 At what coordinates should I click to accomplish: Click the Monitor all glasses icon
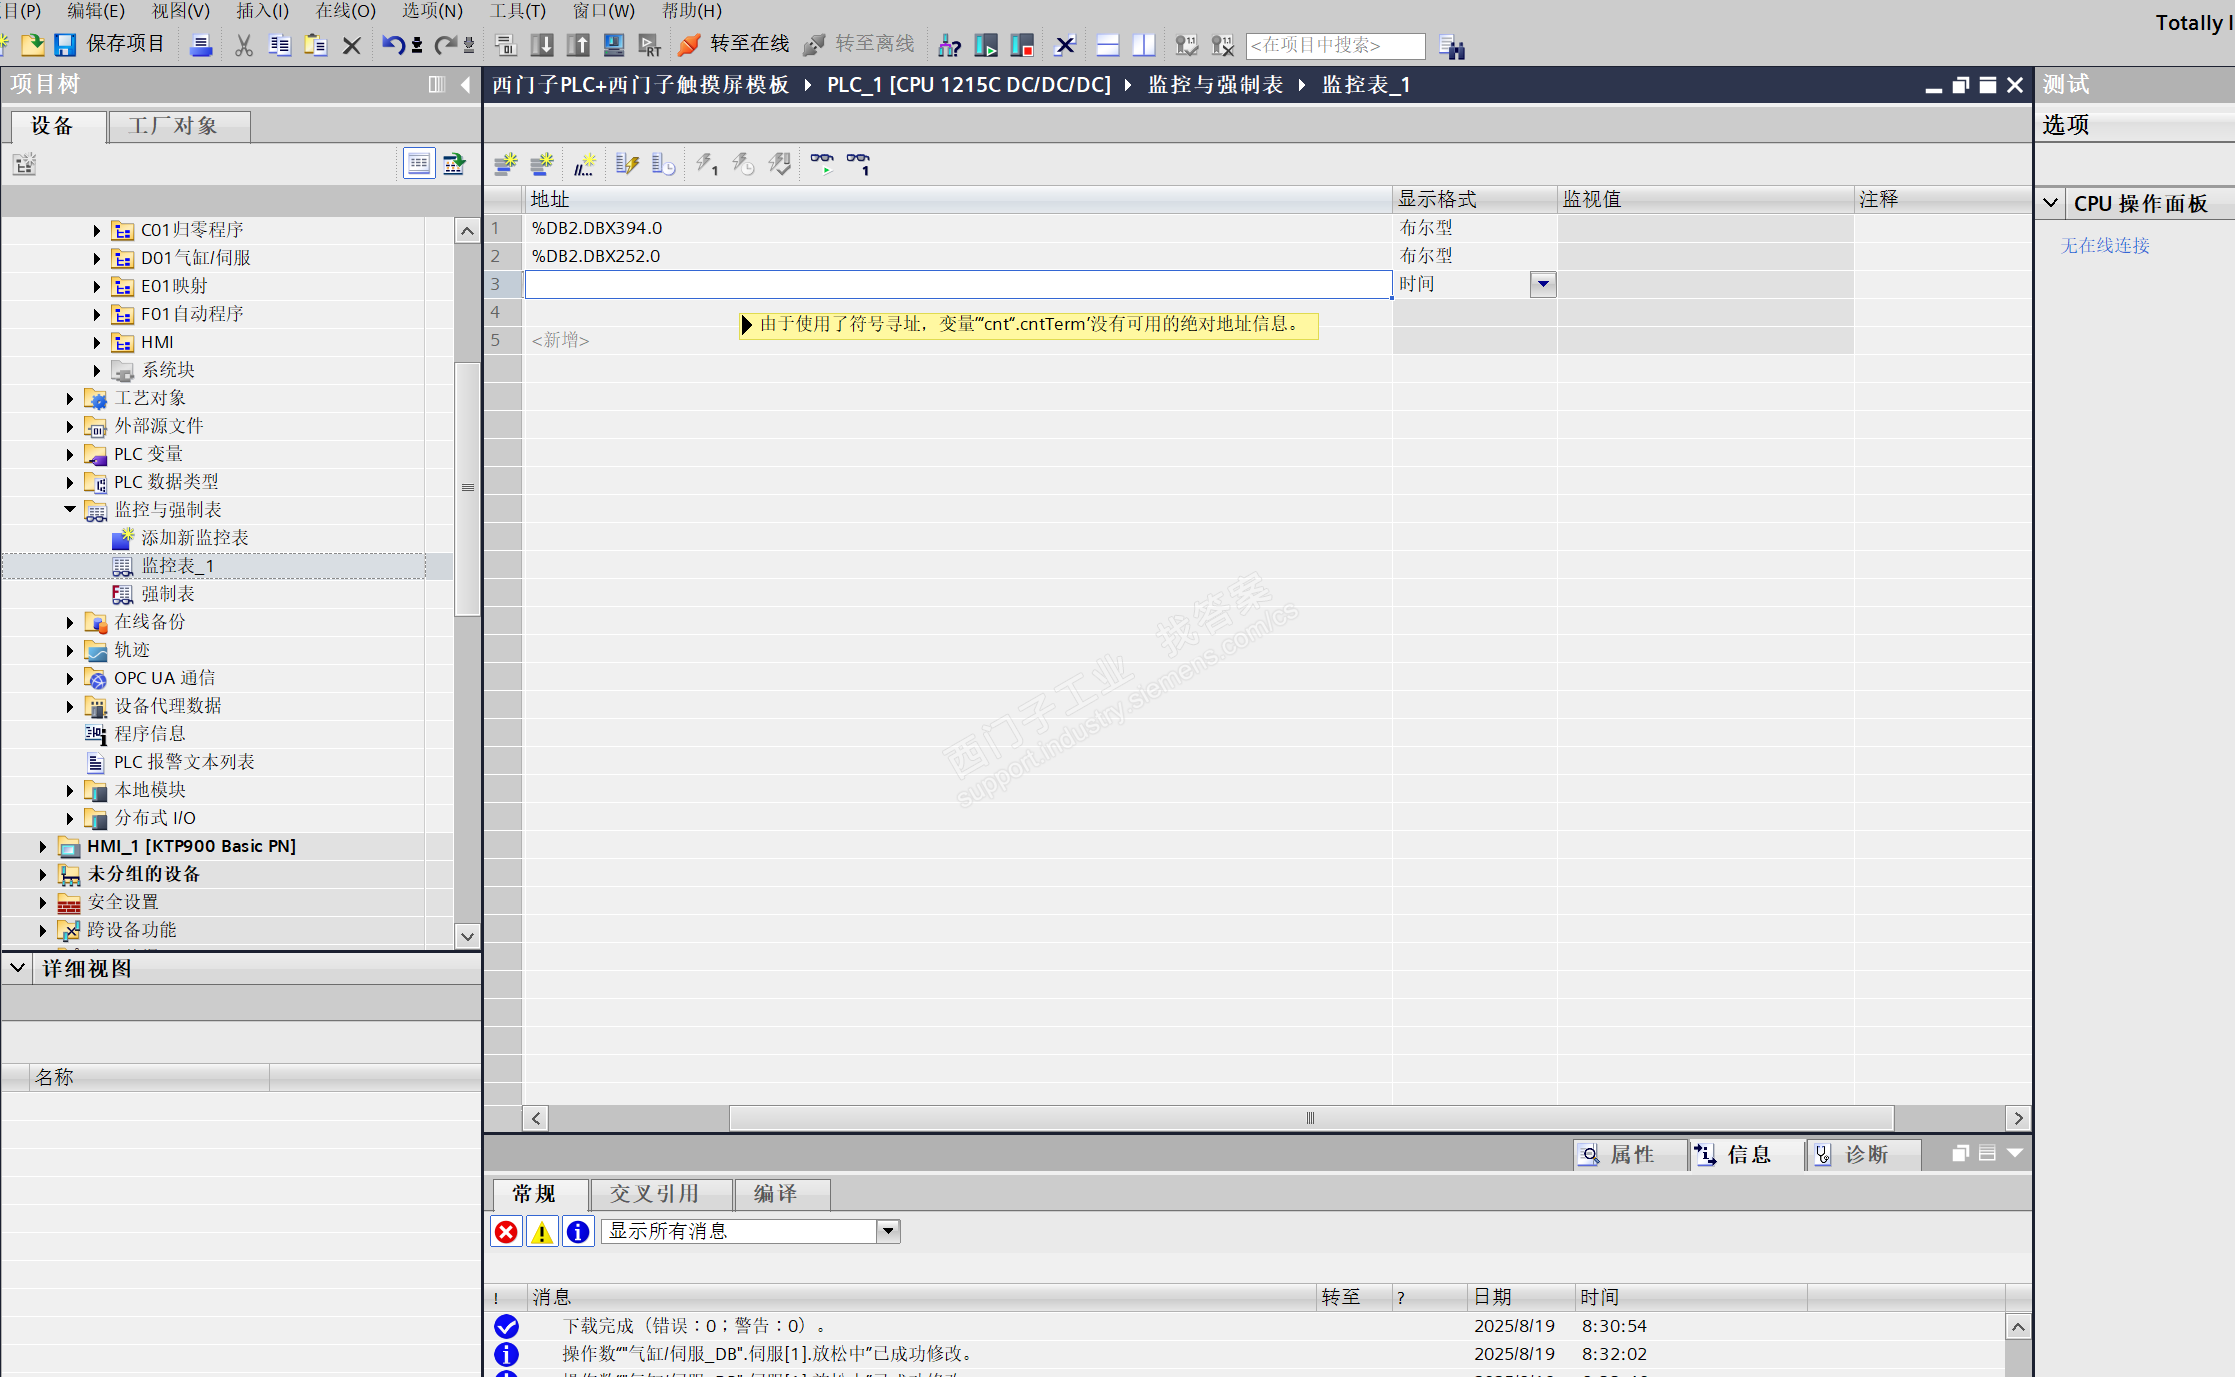click(822, 164)
